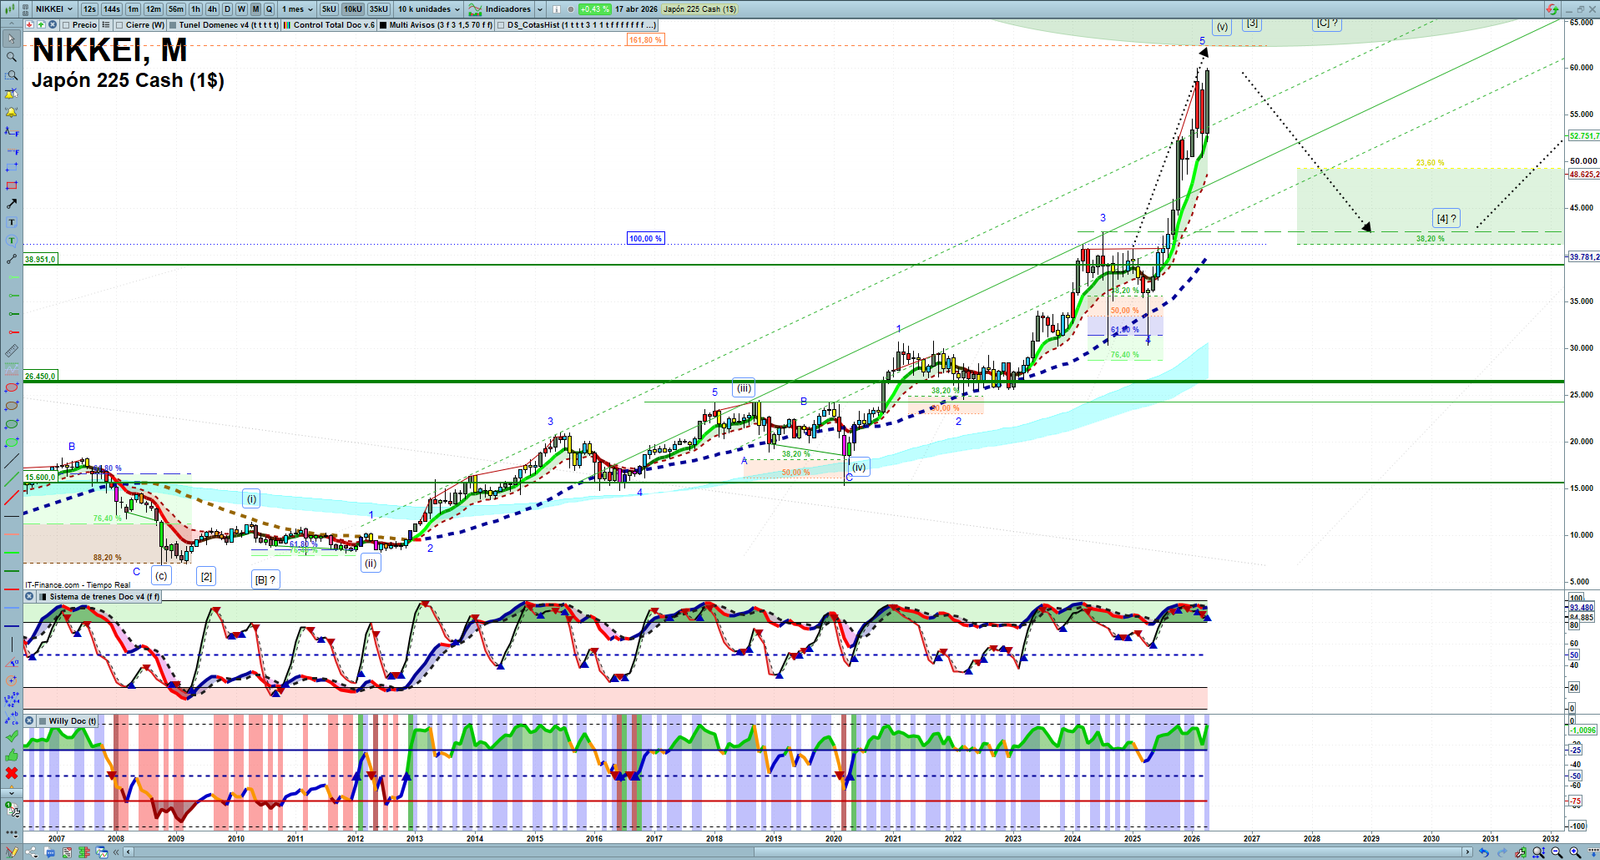Click the right scroll arrow of horizontal scrollbar

pyautogui.click(x=1468, y=852)
